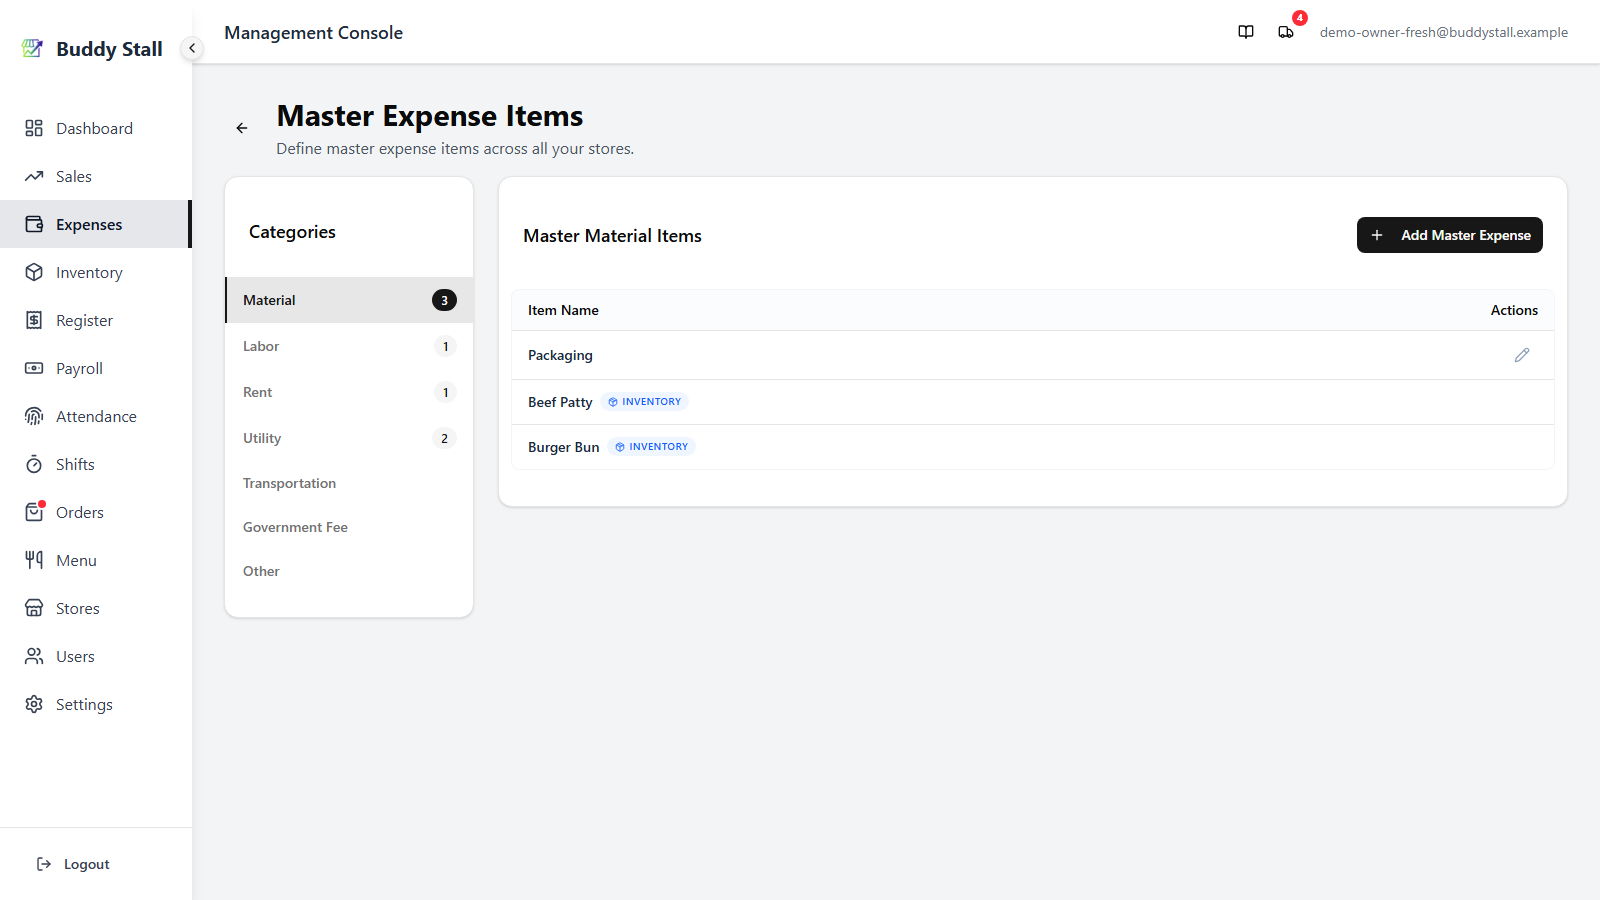
Task: Click the red notification badge showing 4
Action: [1300, 18]
